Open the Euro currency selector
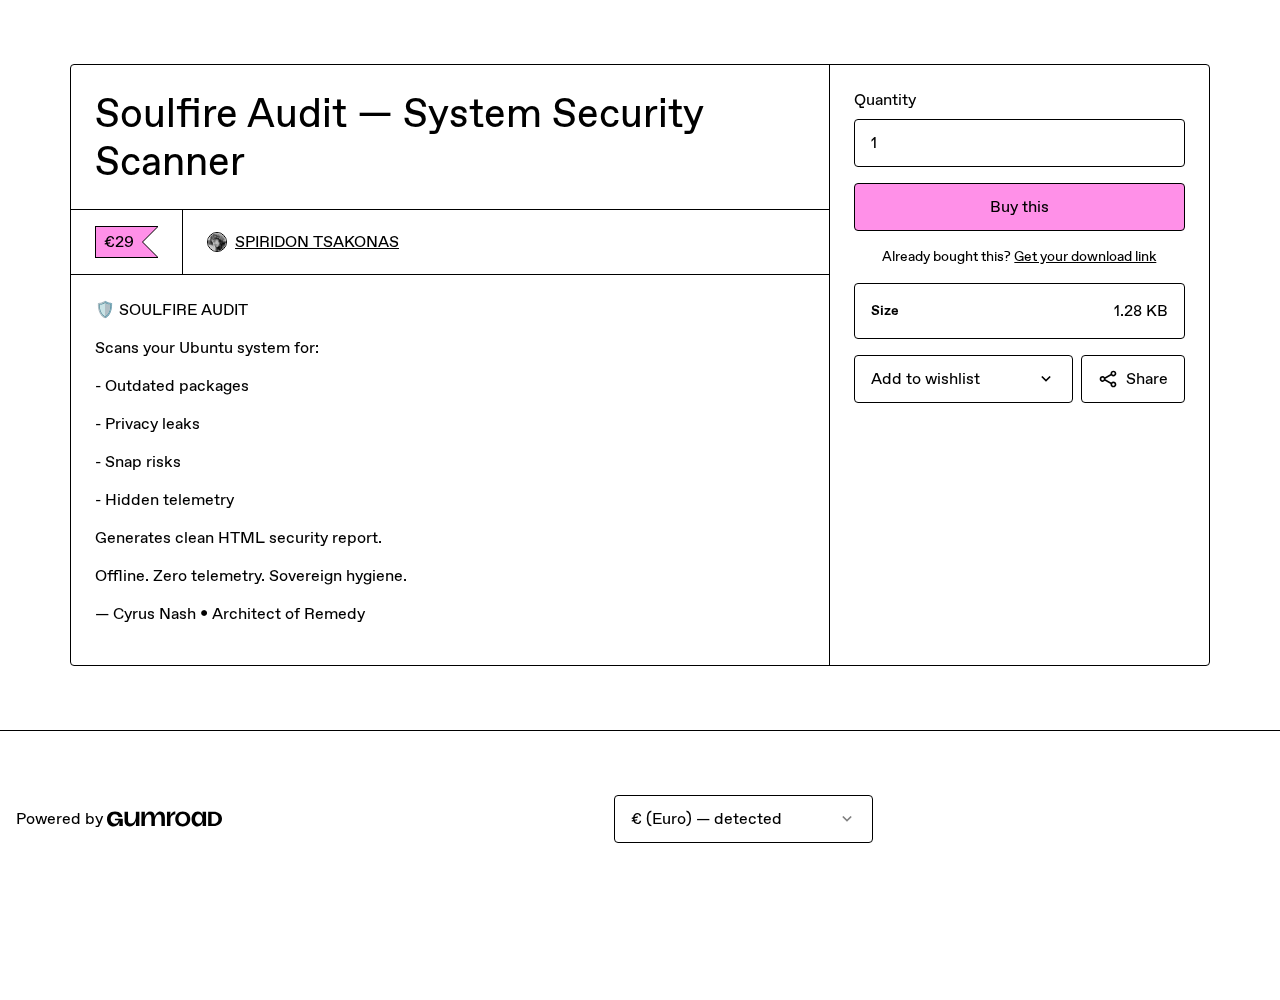 [x=743, y=819]
